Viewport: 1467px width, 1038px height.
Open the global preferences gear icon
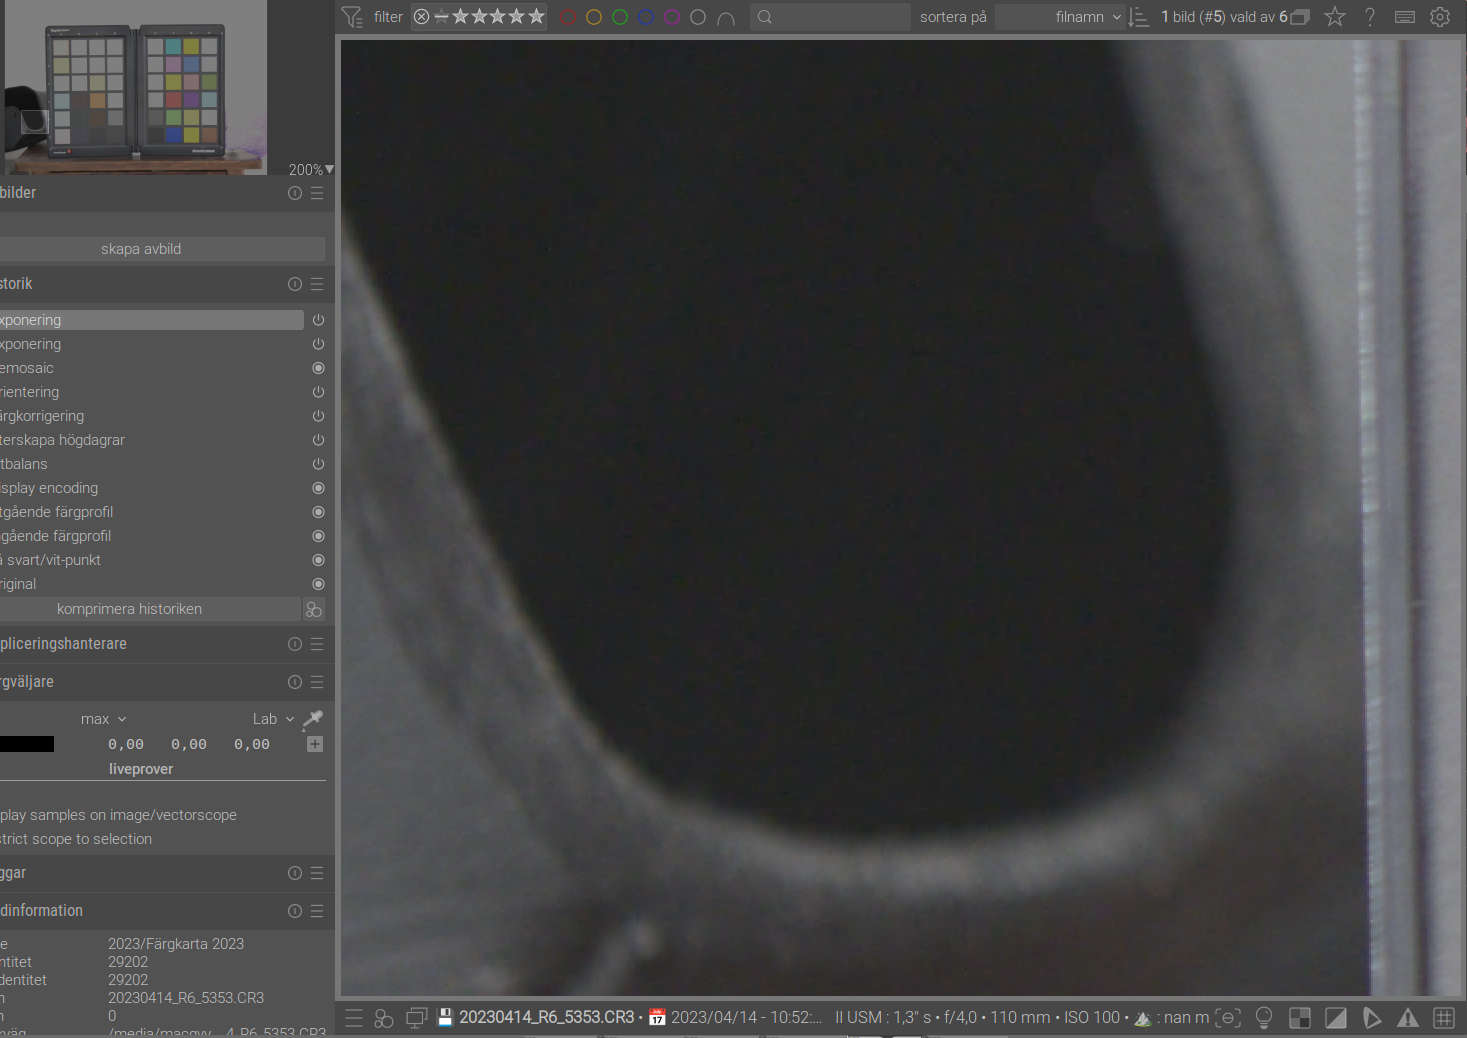coord(1440,17)
